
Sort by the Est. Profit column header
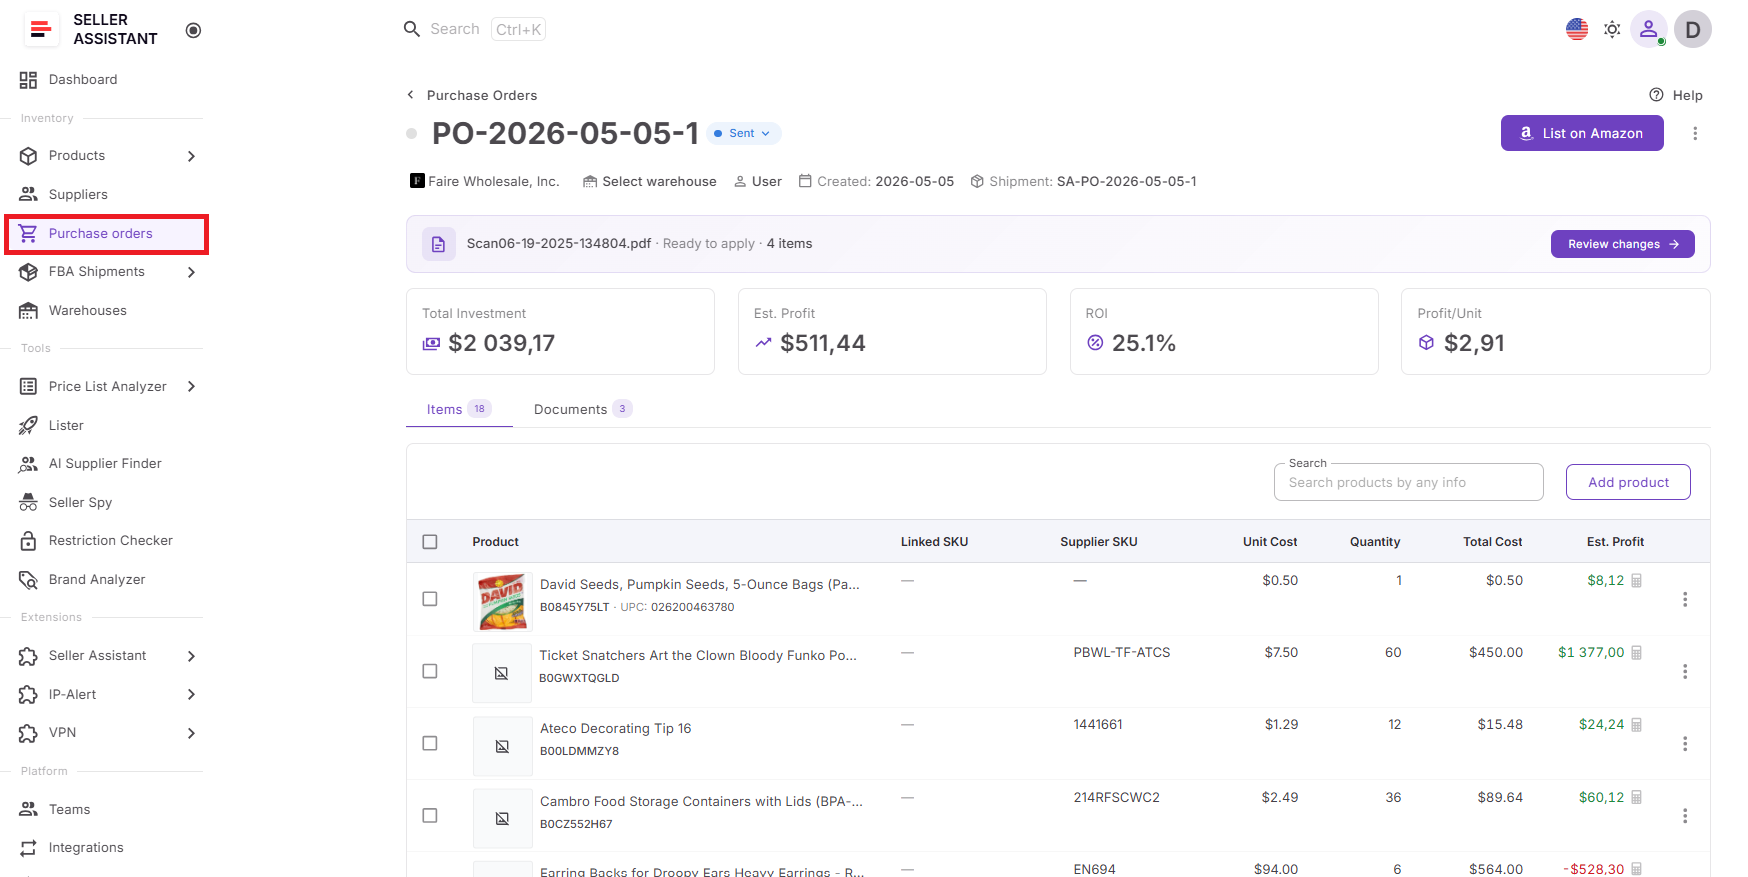pos(1615,542)
